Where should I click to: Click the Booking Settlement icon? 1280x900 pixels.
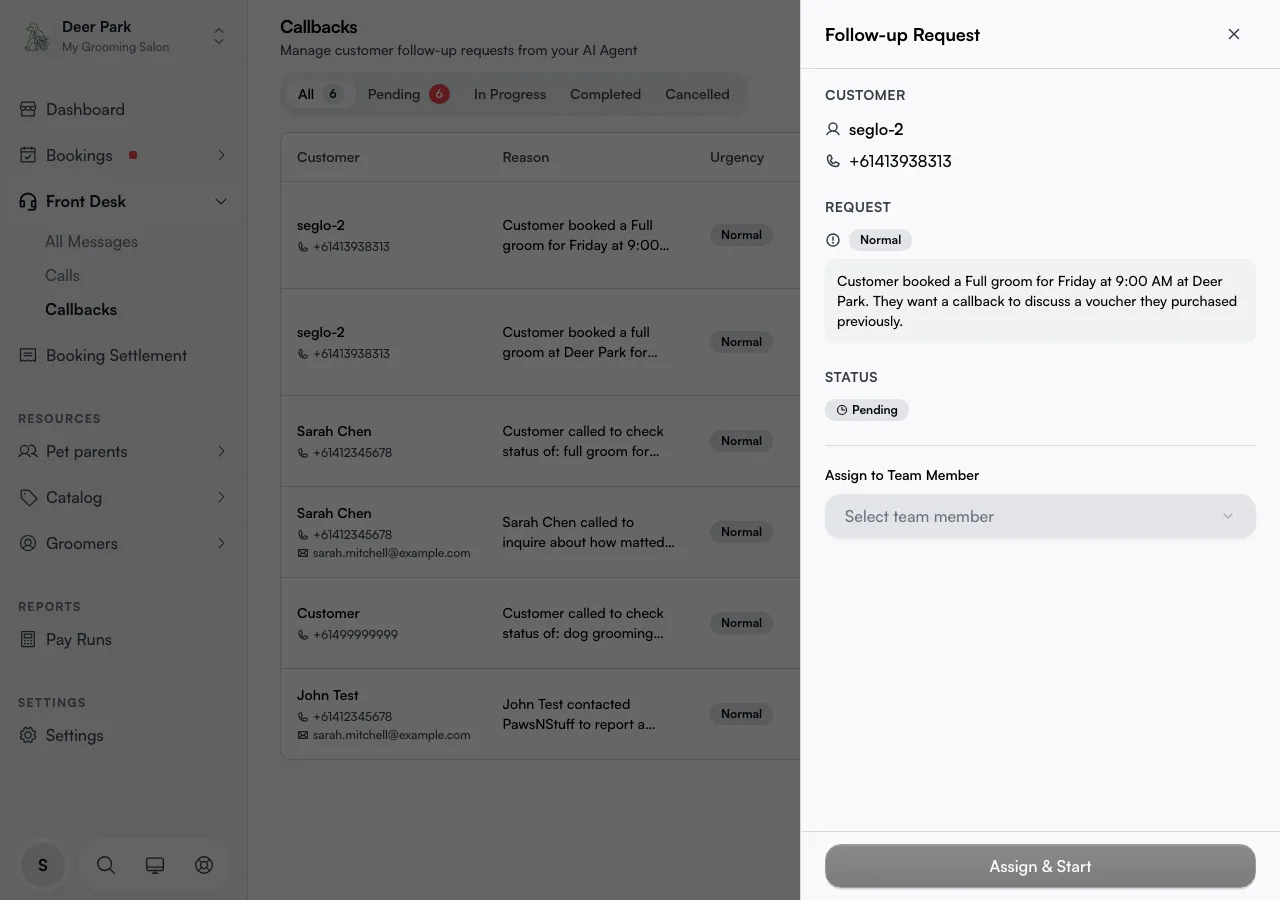point(28,355)
